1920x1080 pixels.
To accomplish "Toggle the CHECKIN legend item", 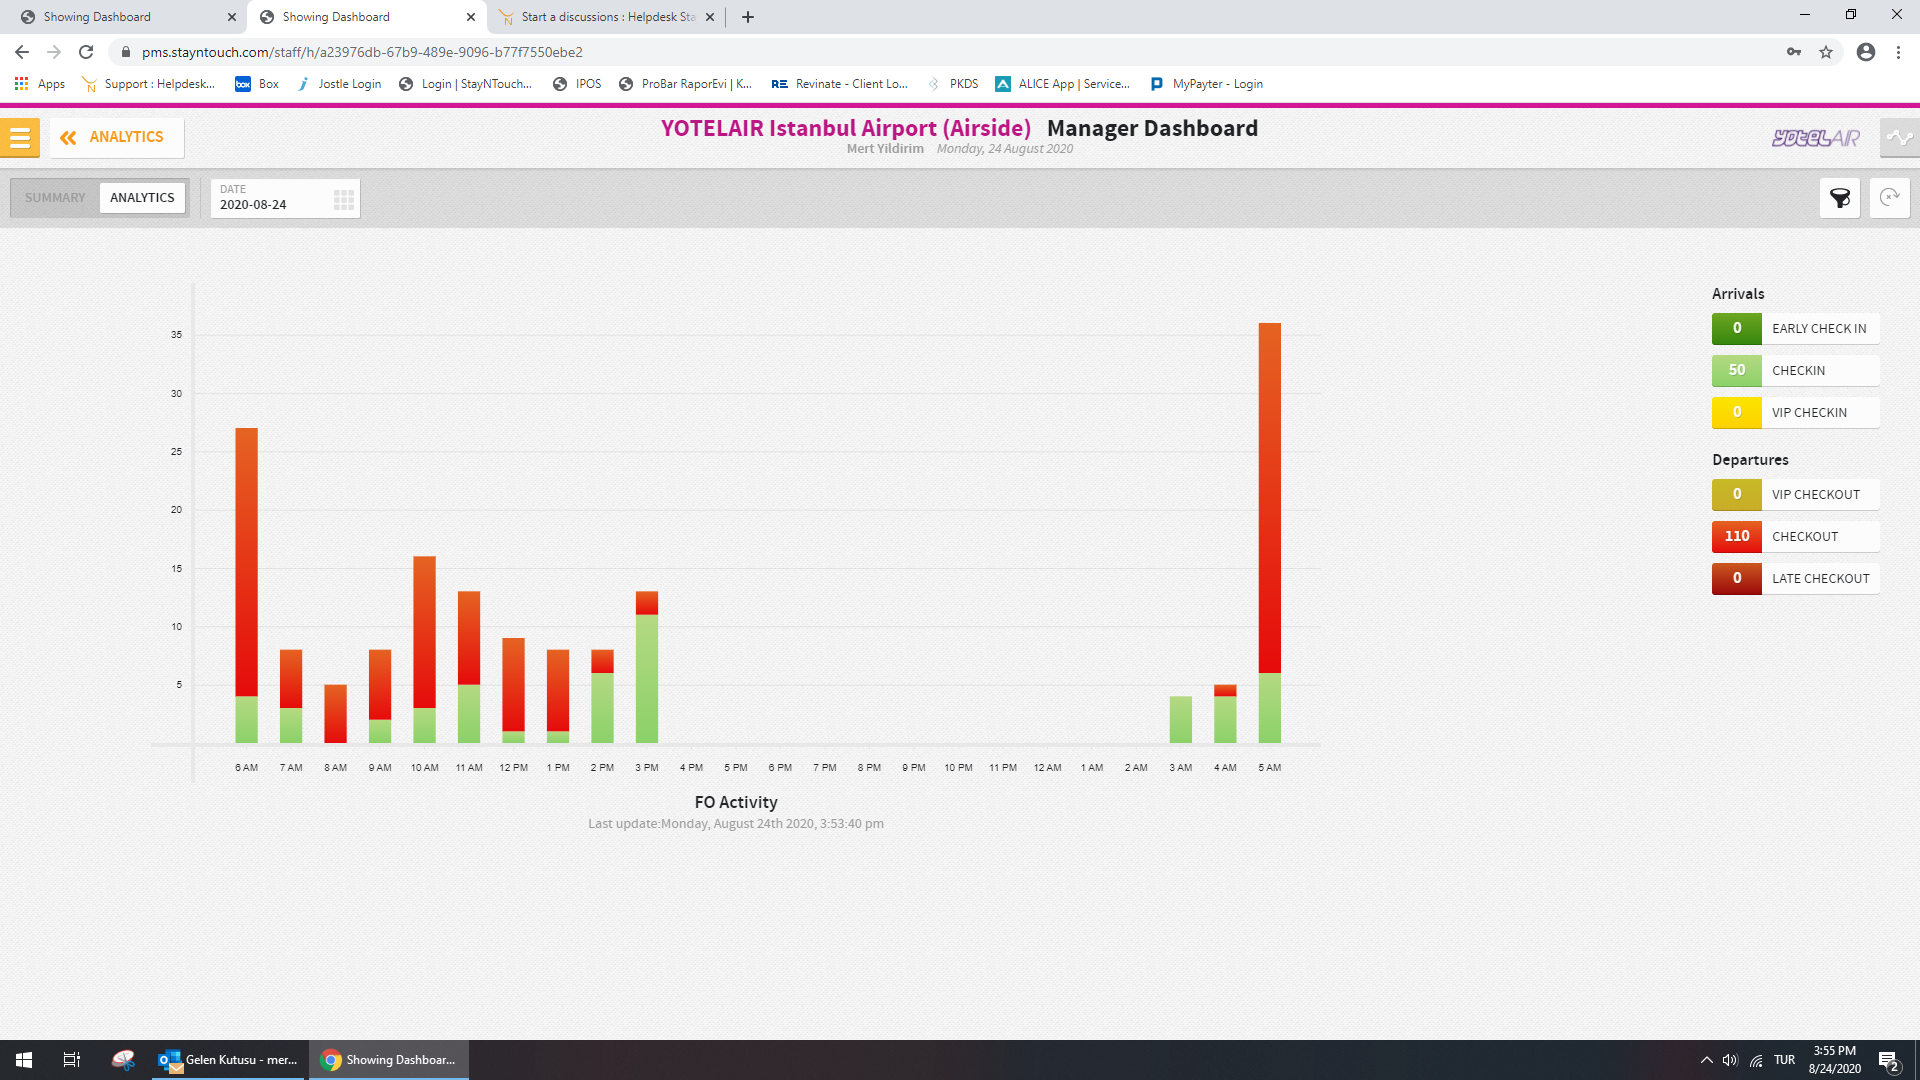I will coord(1796,371).
